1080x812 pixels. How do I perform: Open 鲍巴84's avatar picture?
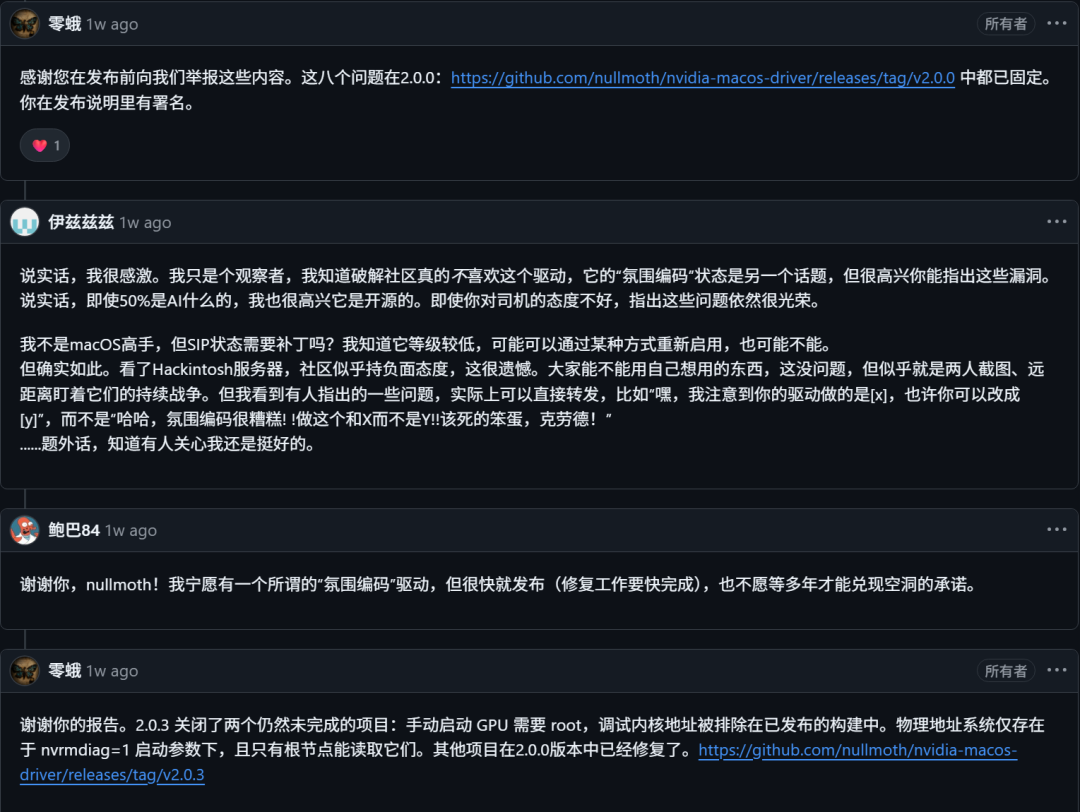(x=25, y=530)
